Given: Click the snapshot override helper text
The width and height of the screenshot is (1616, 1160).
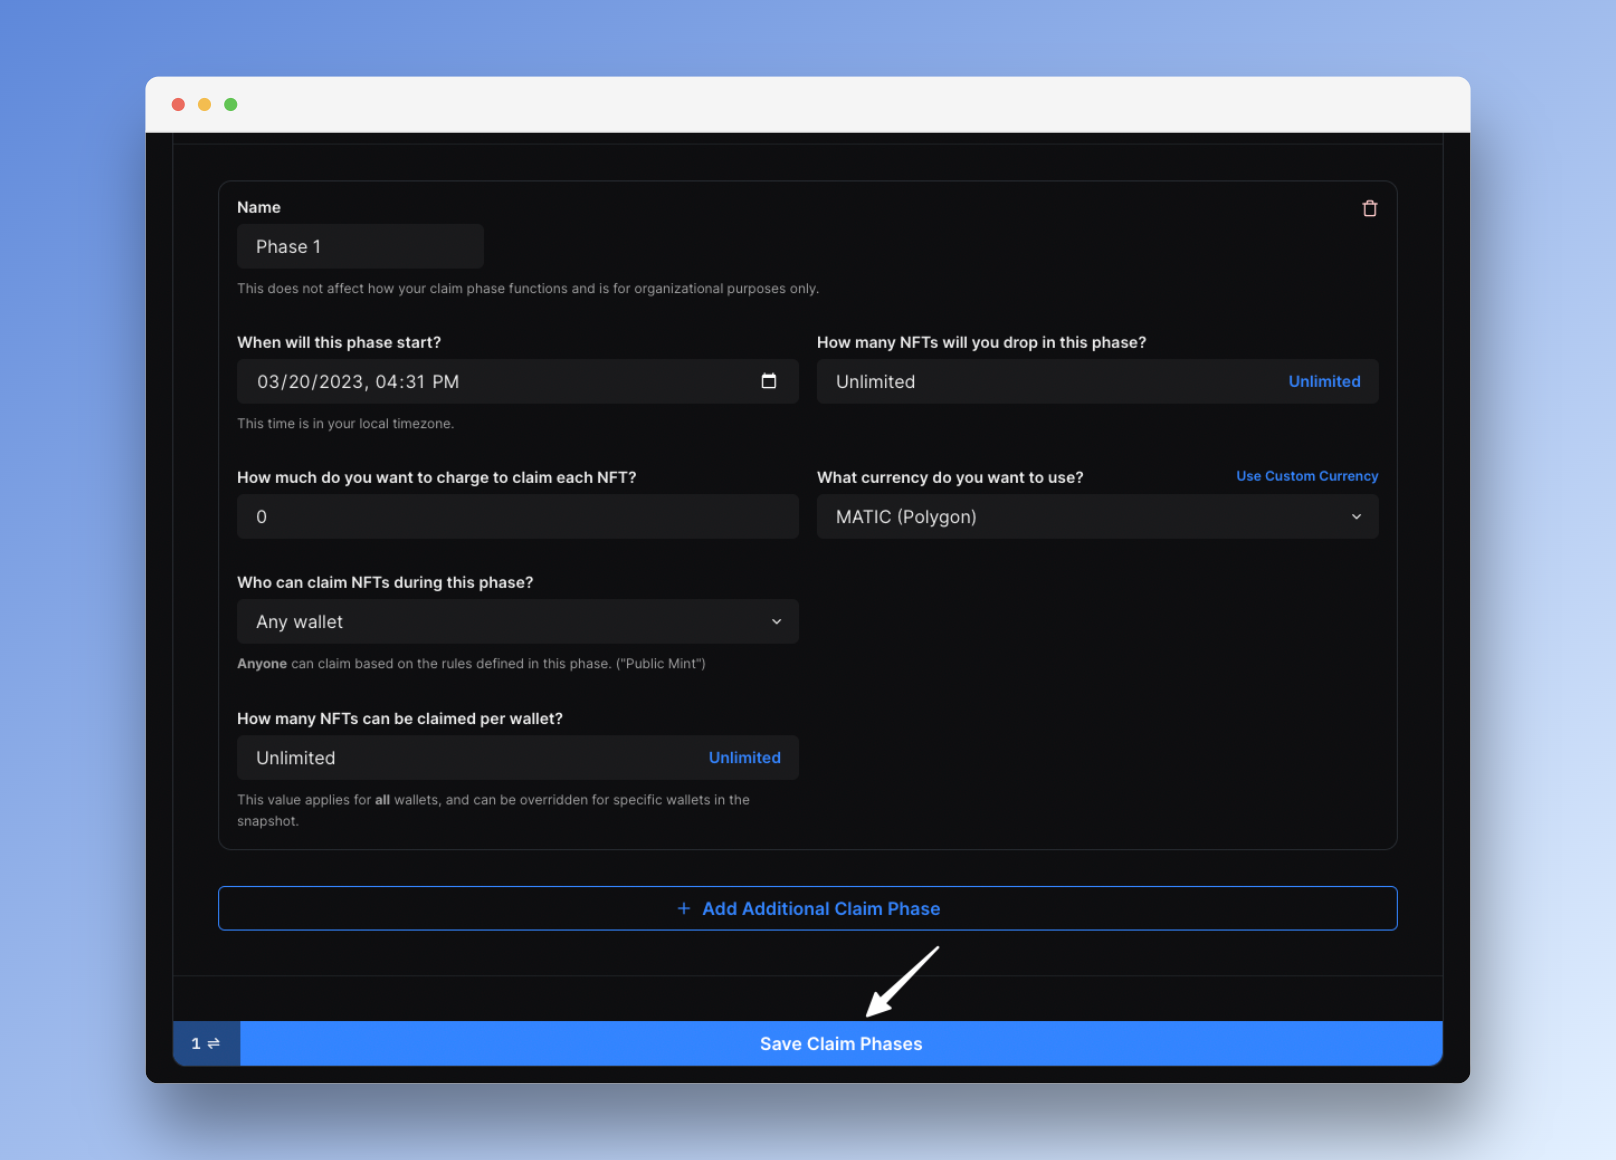Looking at the screenshot, I should click(493, 810).
